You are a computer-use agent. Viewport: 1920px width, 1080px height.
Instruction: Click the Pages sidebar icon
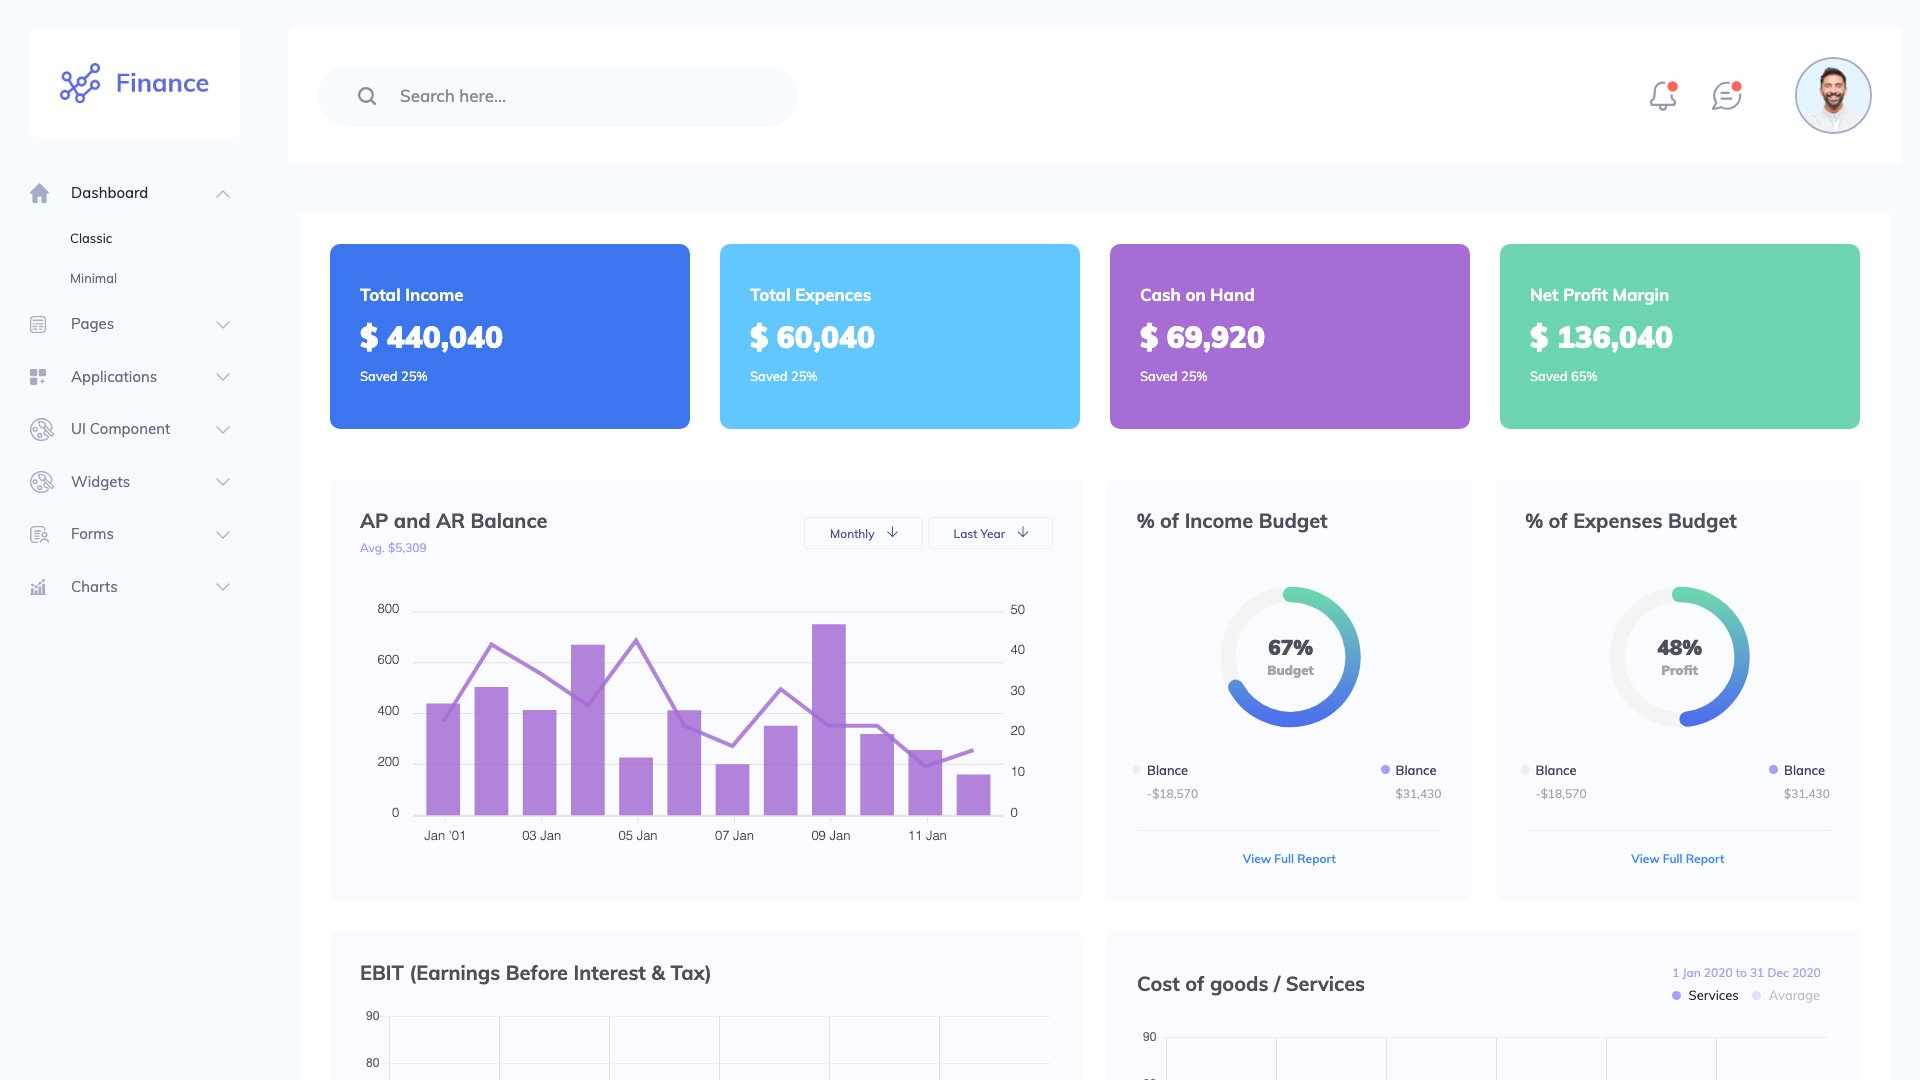coord(39,324)
